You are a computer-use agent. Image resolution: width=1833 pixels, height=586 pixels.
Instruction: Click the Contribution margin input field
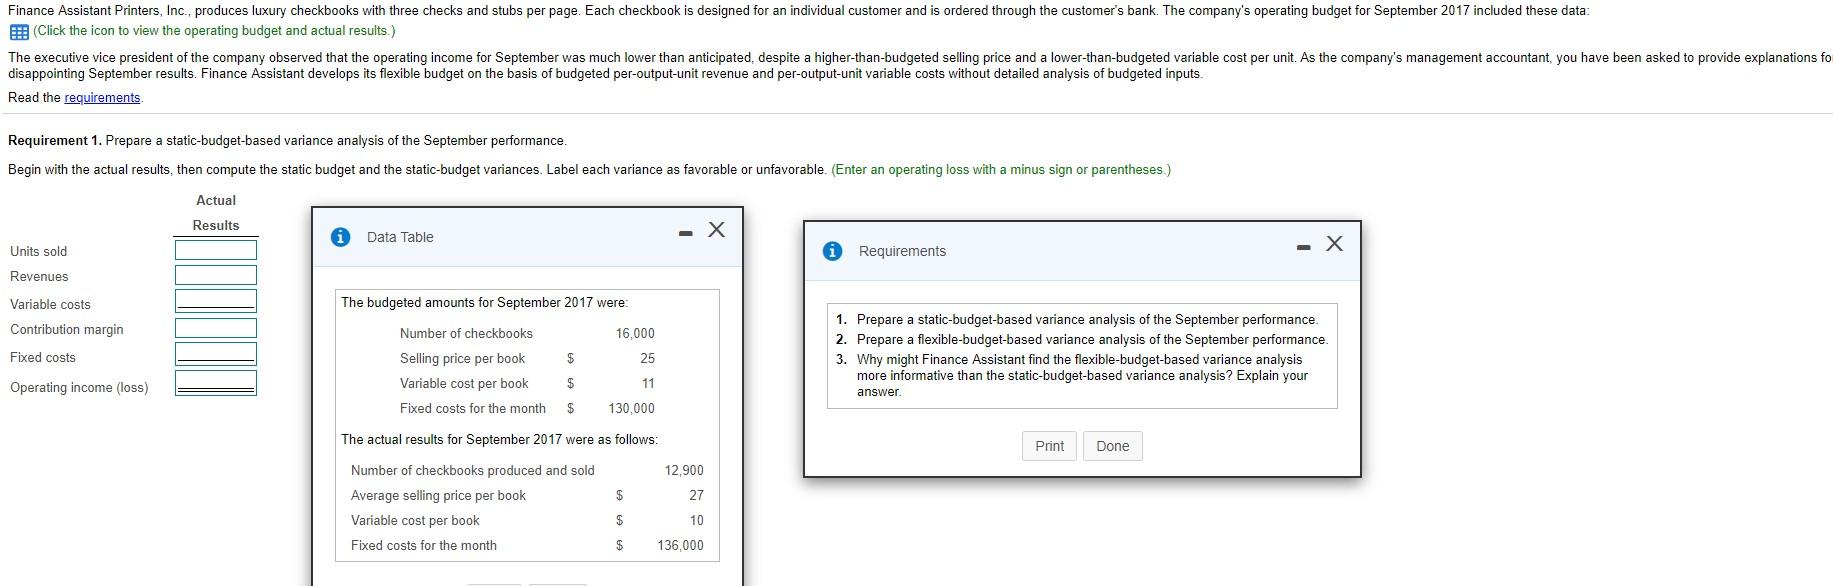pos(216,328)
